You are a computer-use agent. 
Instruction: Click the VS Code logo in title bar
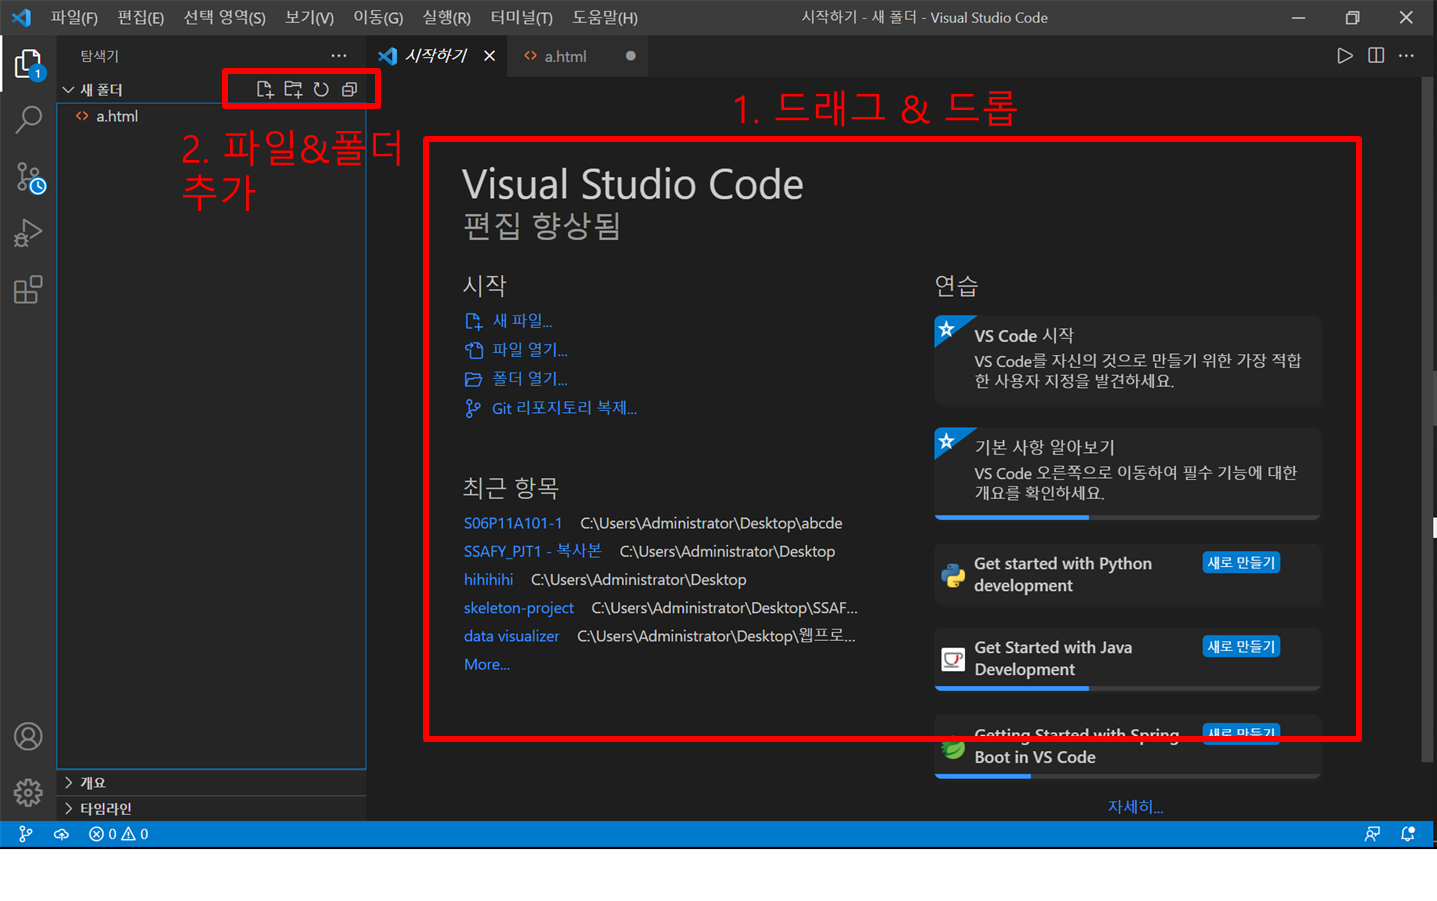[21, 17]
